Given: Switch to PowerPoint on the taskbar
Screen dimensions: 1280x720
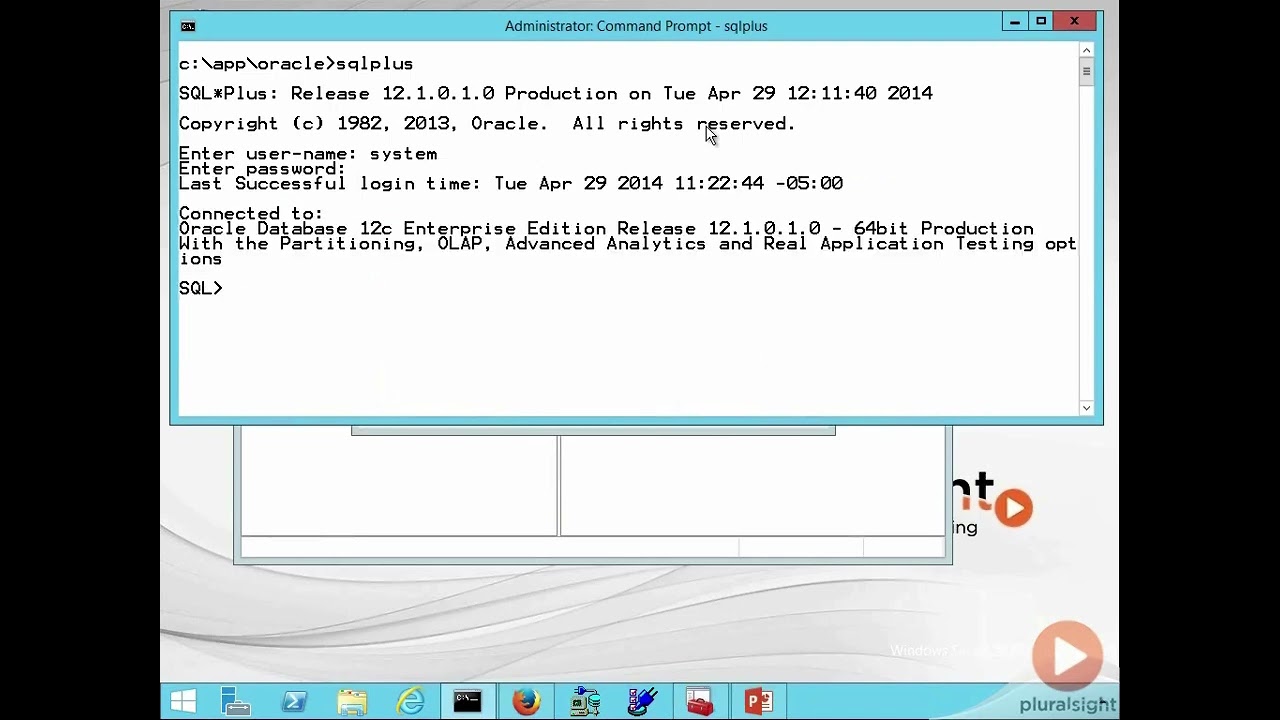Looking at the screenshot, I should 758,701.
